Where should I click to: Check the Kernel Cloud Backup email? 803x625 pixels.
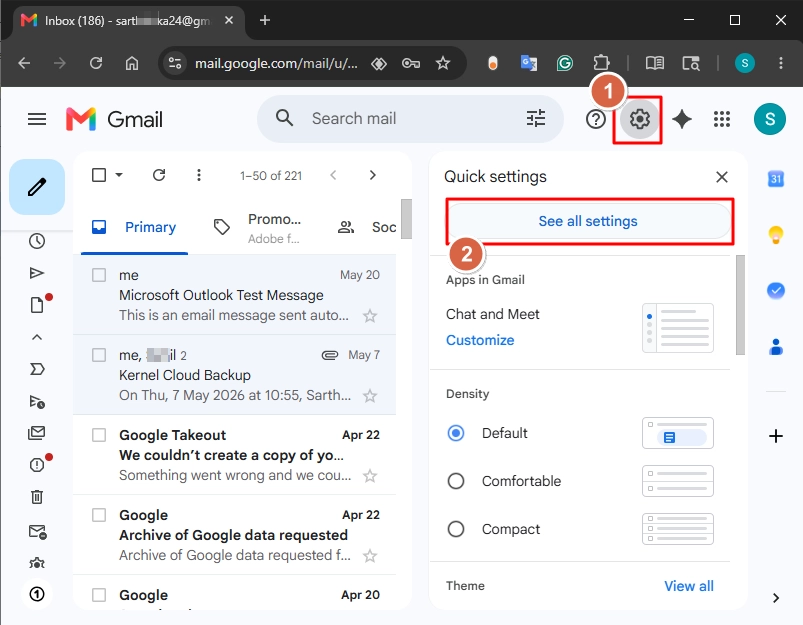pos(99,355)
